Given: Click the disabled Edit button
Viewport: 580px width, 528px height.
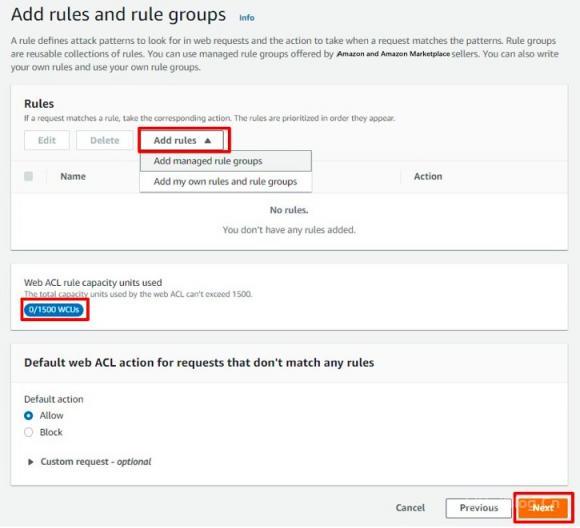Looking at the screenshot, I should point(47,140).
